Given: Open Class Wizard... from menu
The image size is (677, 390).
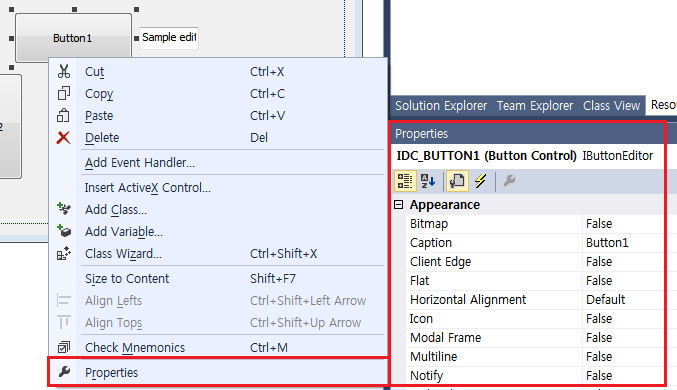Looking at the screenshot, I should pos(218,254).
